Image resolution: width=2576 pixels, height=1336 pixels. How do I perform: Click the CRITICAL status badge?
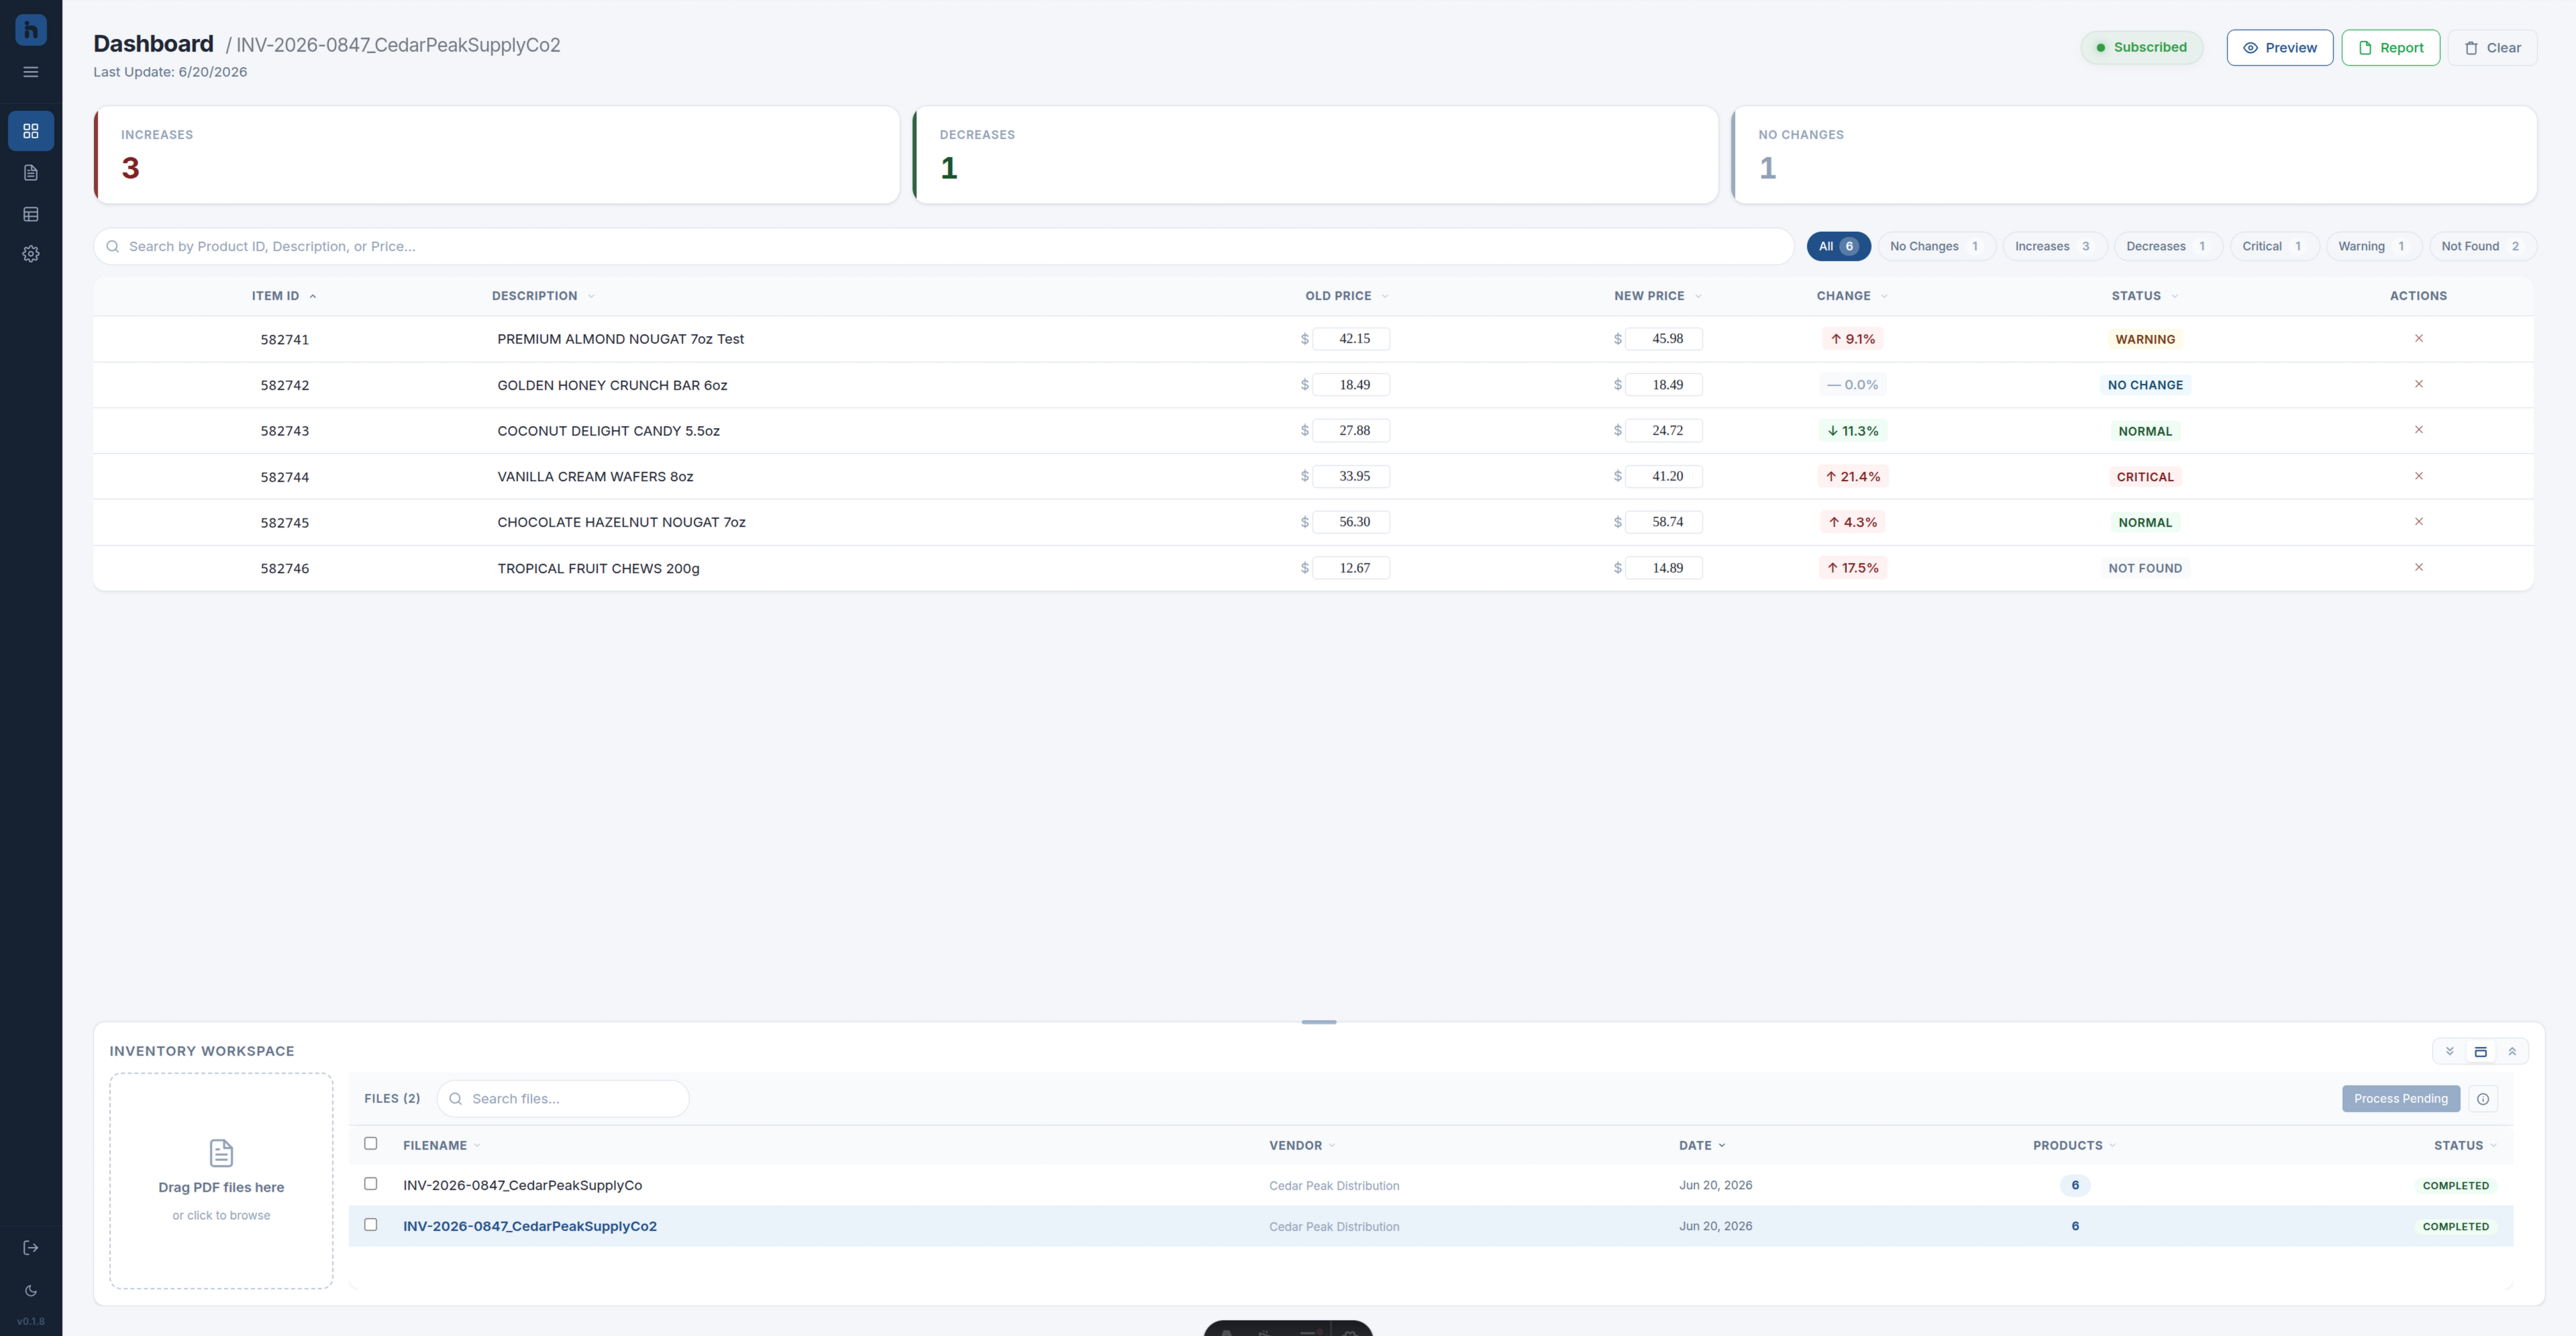coord(2145,477)
